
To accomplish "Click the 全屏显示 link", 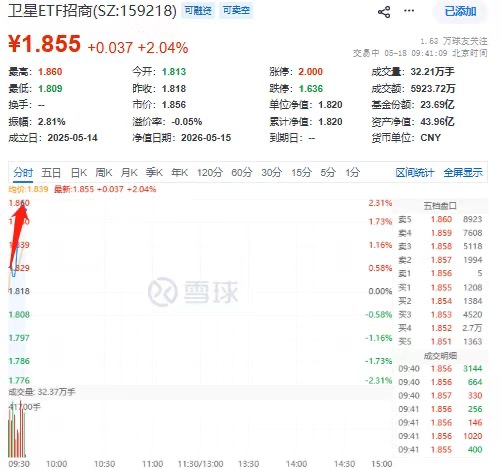I will tap(463, 173).
